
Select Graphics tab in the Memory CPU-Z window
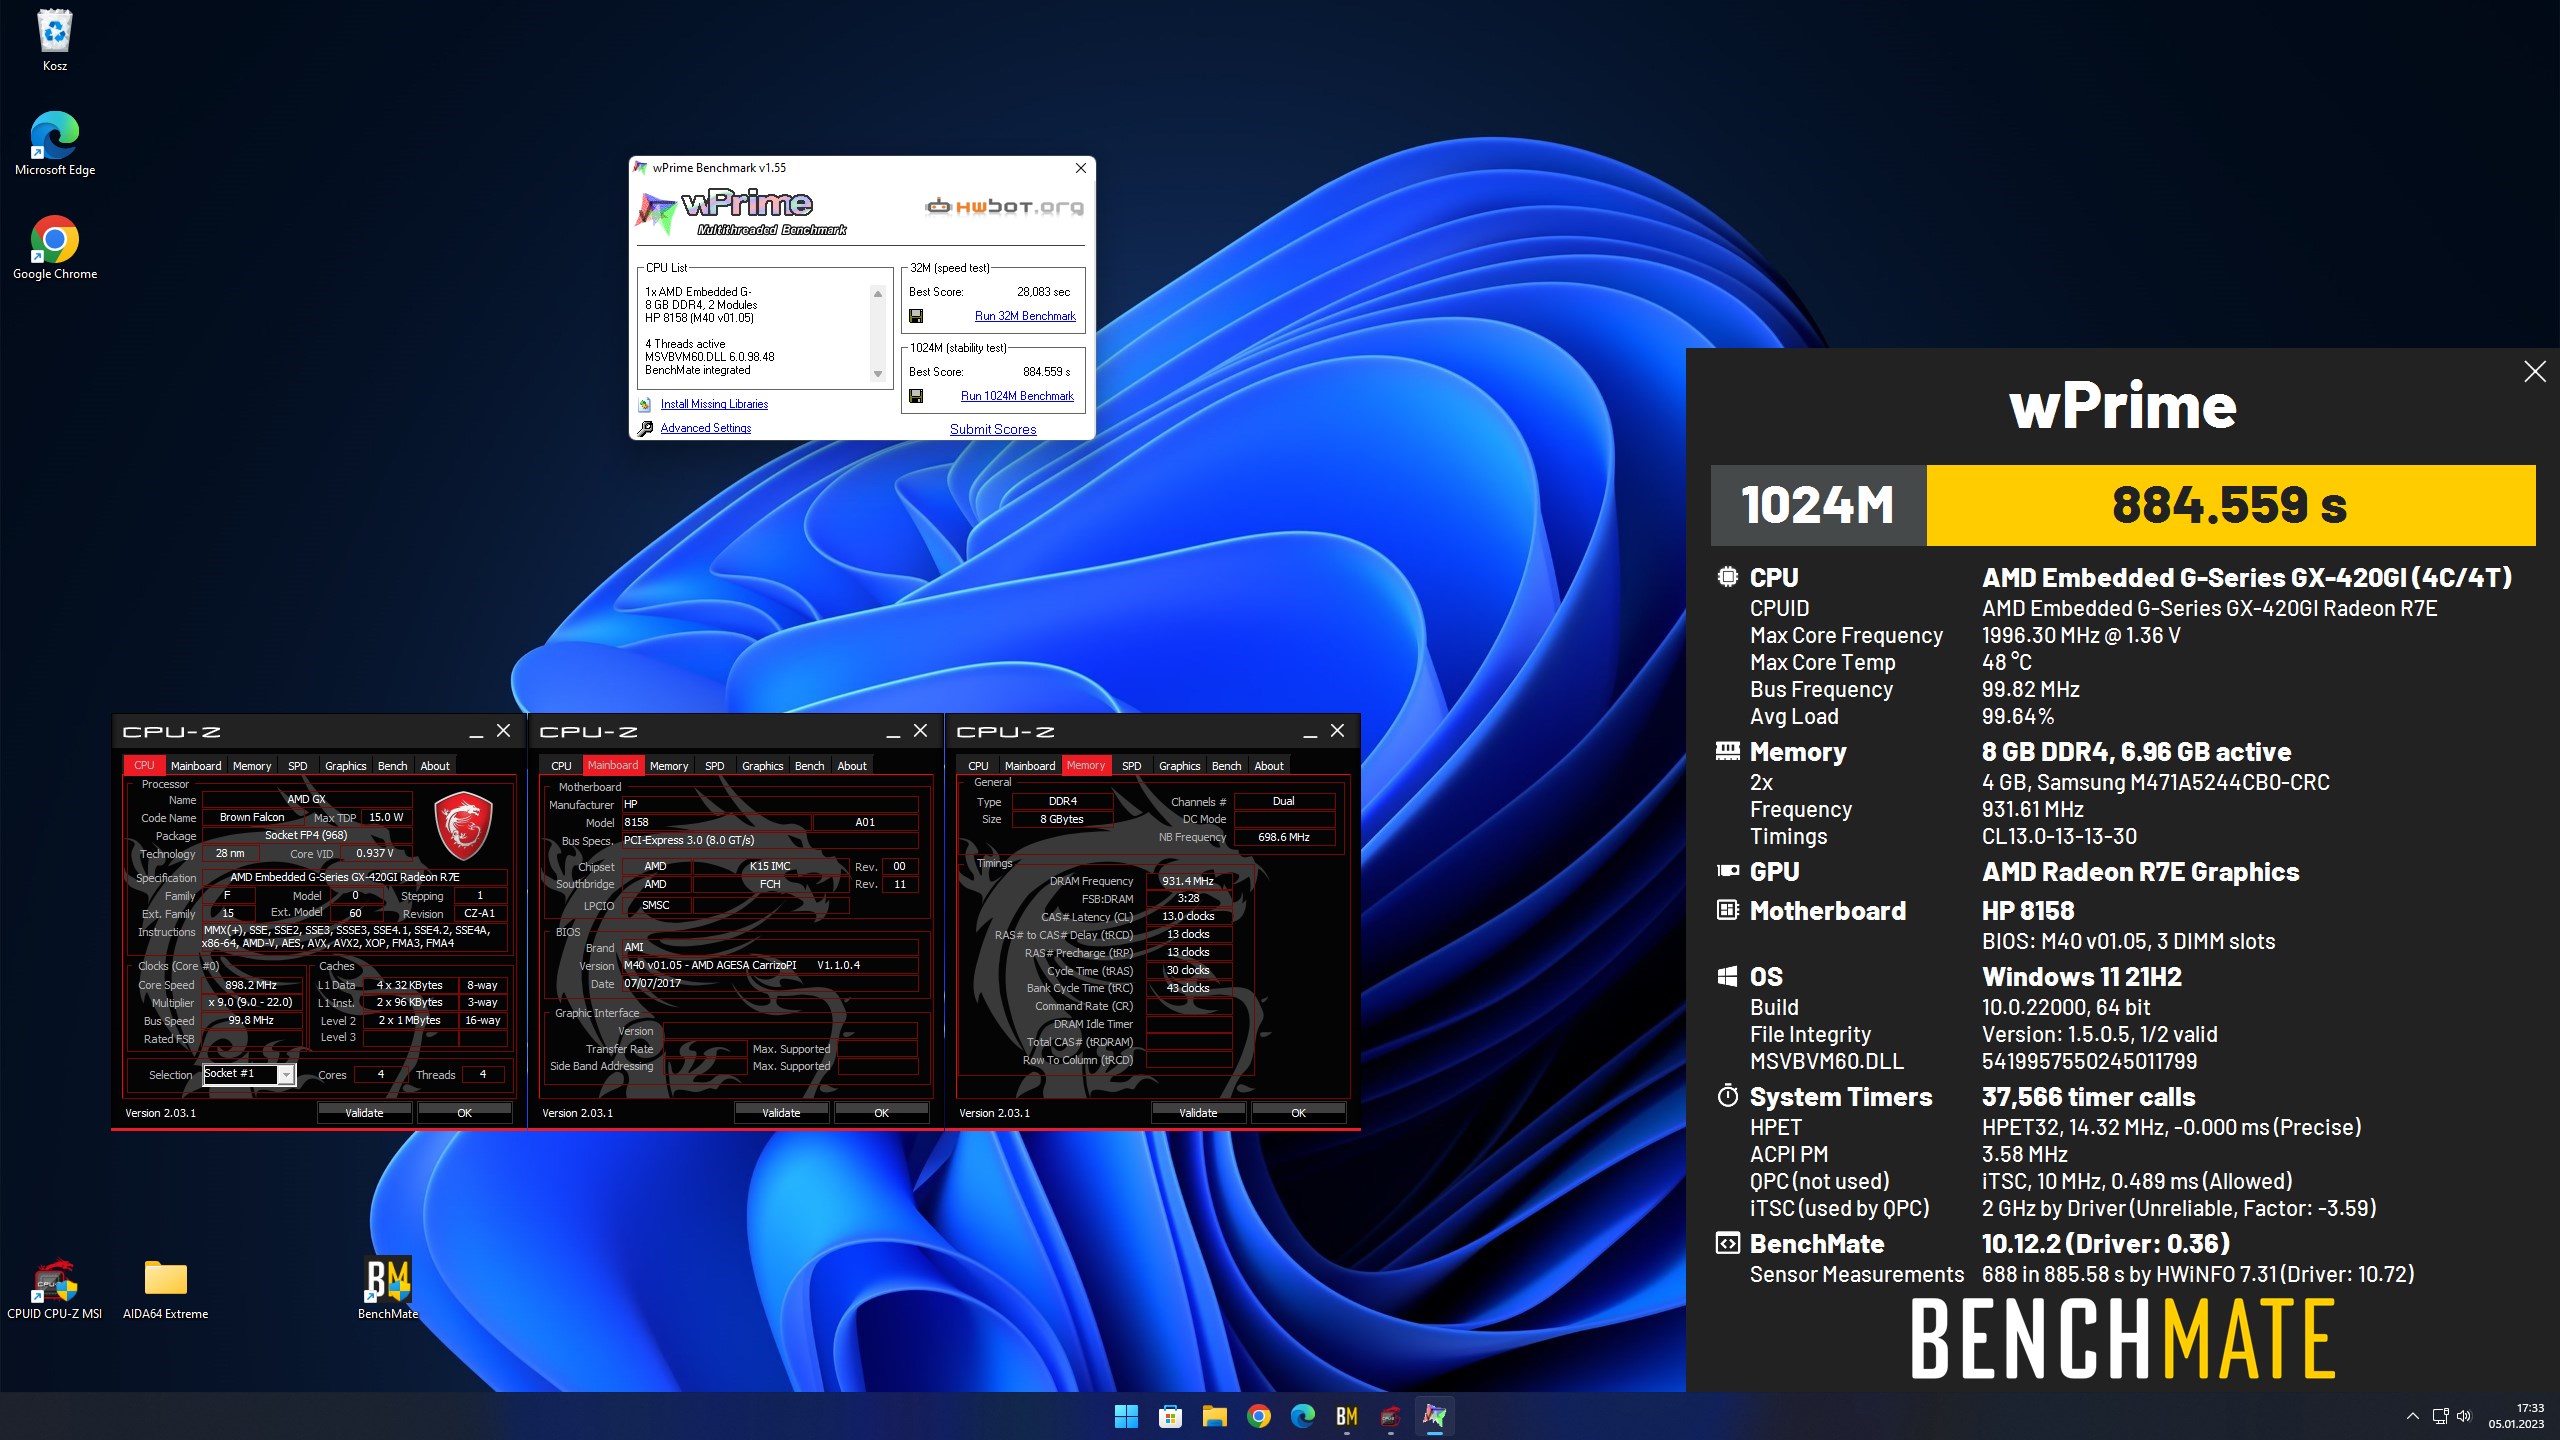coord(1180,766)
